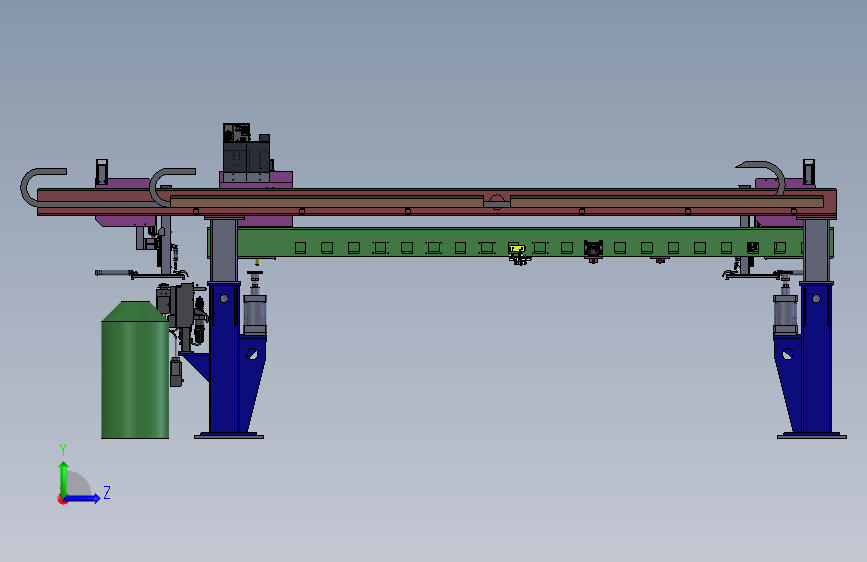Click the blue Z axis arrow of triad
The image size is (867, 562).
[84, 498]
